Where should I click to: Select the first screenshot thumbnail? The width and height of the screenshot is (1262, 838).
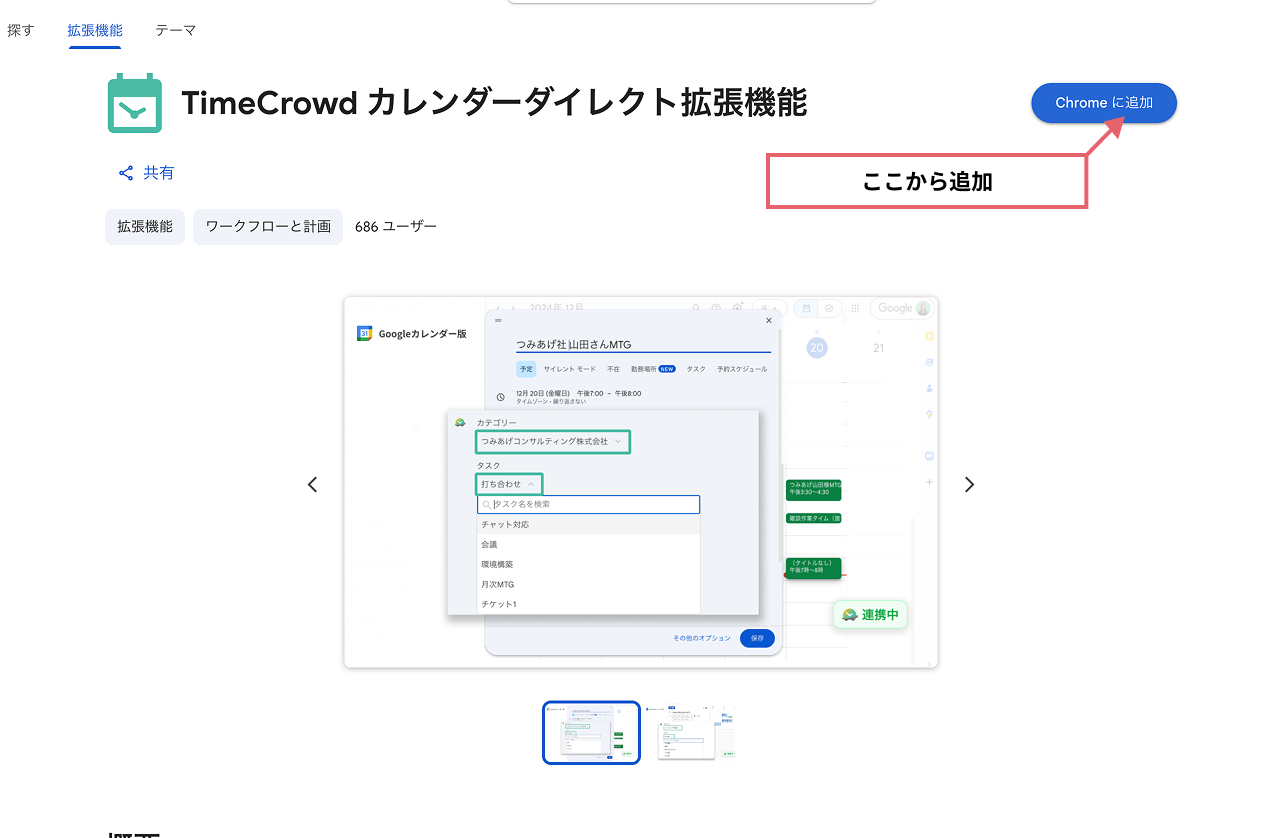pos(591,732)
